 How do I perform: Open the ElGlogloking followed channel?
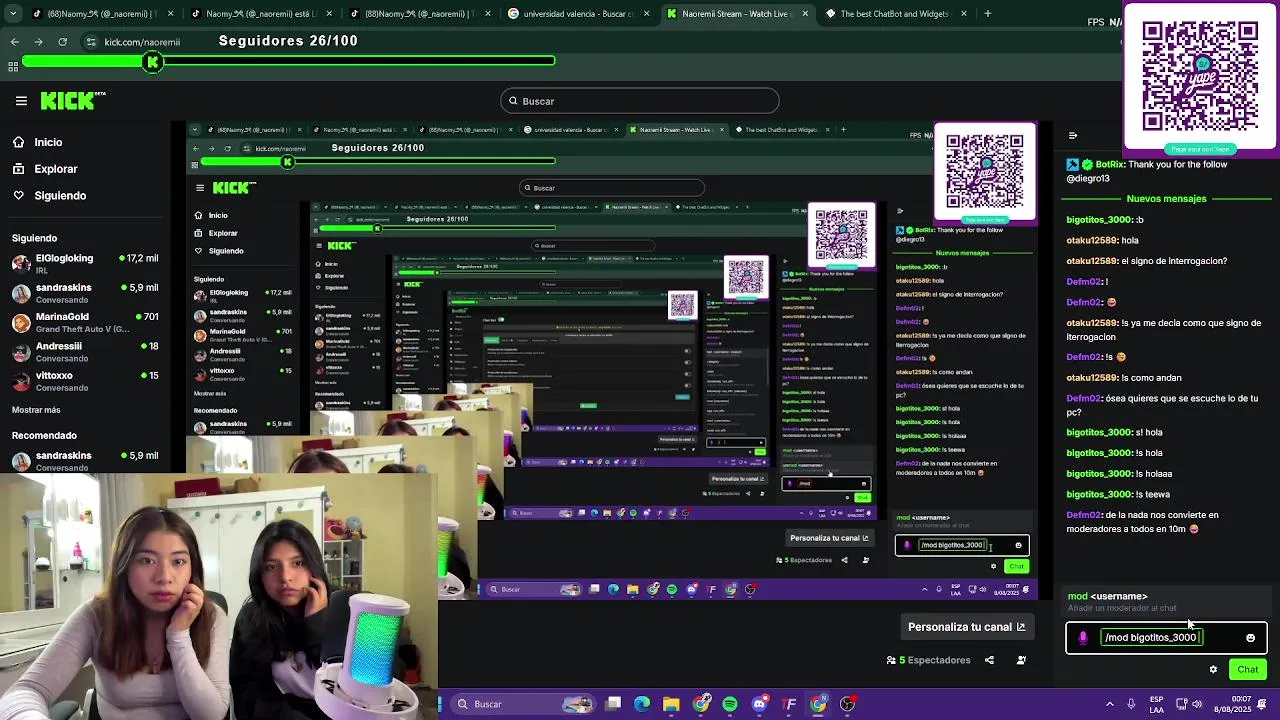[x=85, y=263]
